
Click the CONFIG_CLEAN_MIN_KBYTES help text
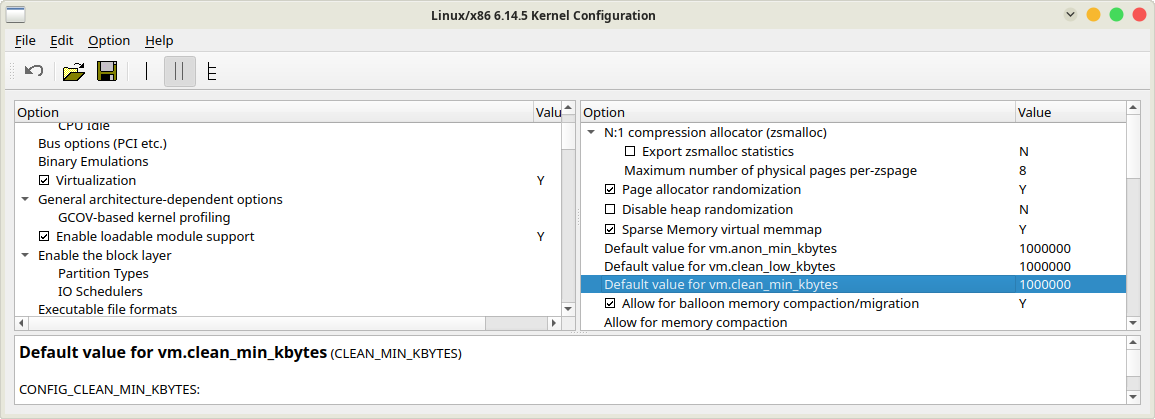coord(109,389)
